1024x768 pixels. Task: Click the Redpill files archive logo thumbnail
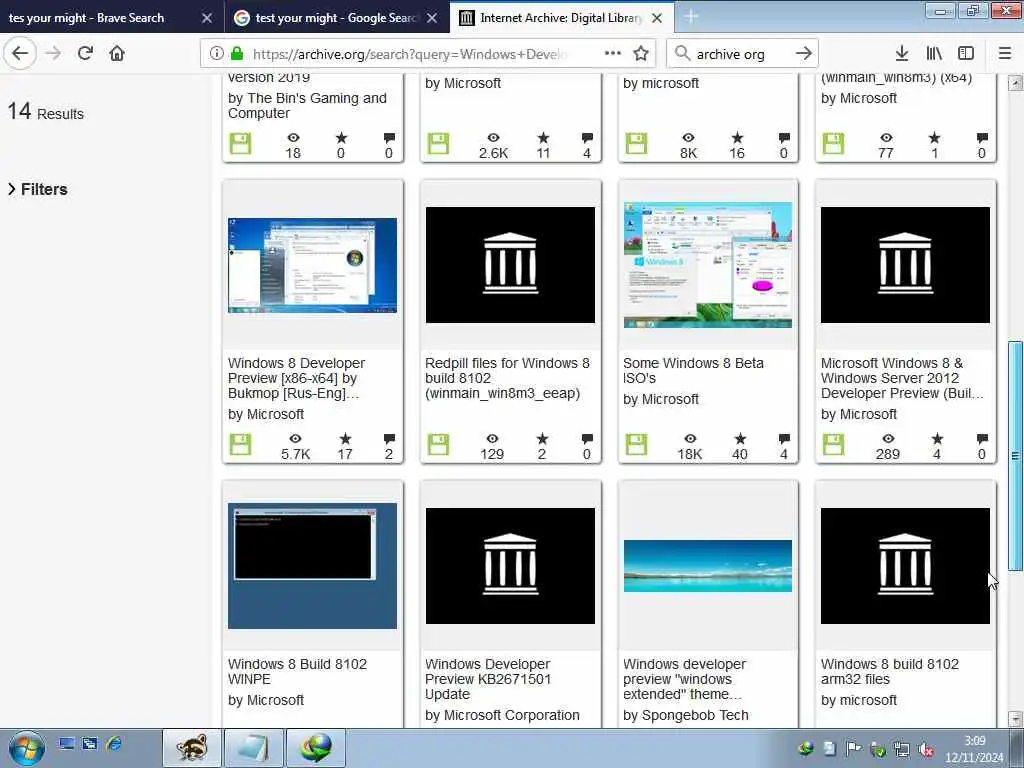coord(510,264)
